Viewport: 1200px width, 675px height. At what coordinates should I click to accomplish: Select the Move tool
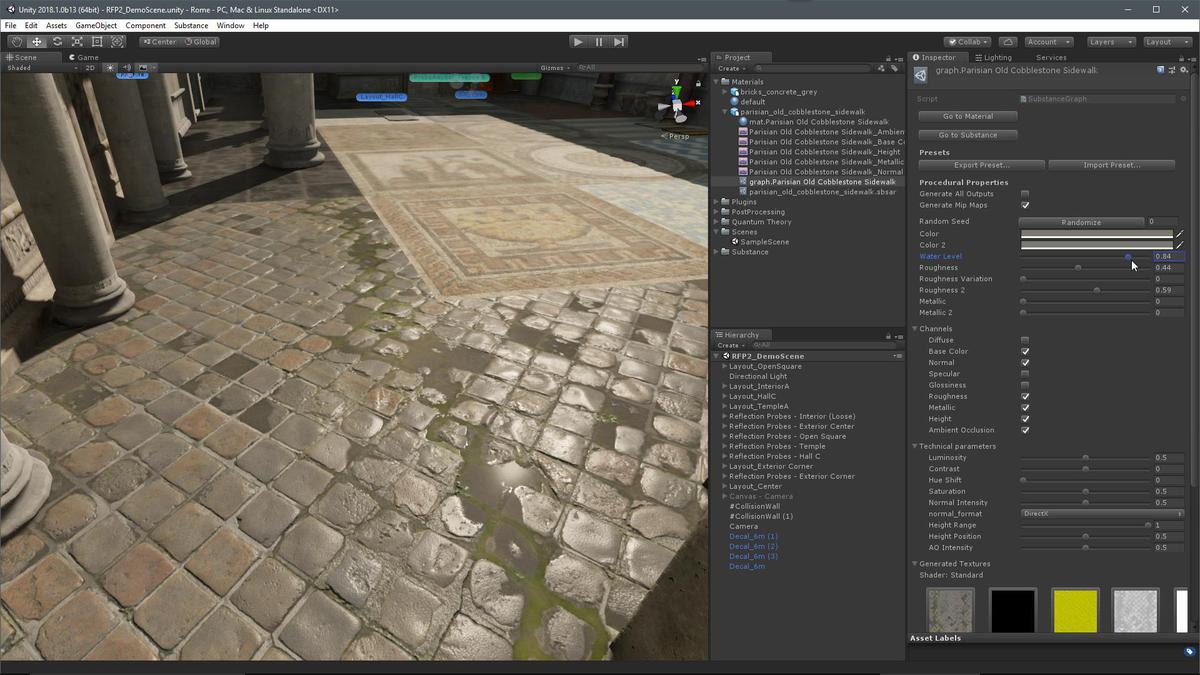[37, 42]
